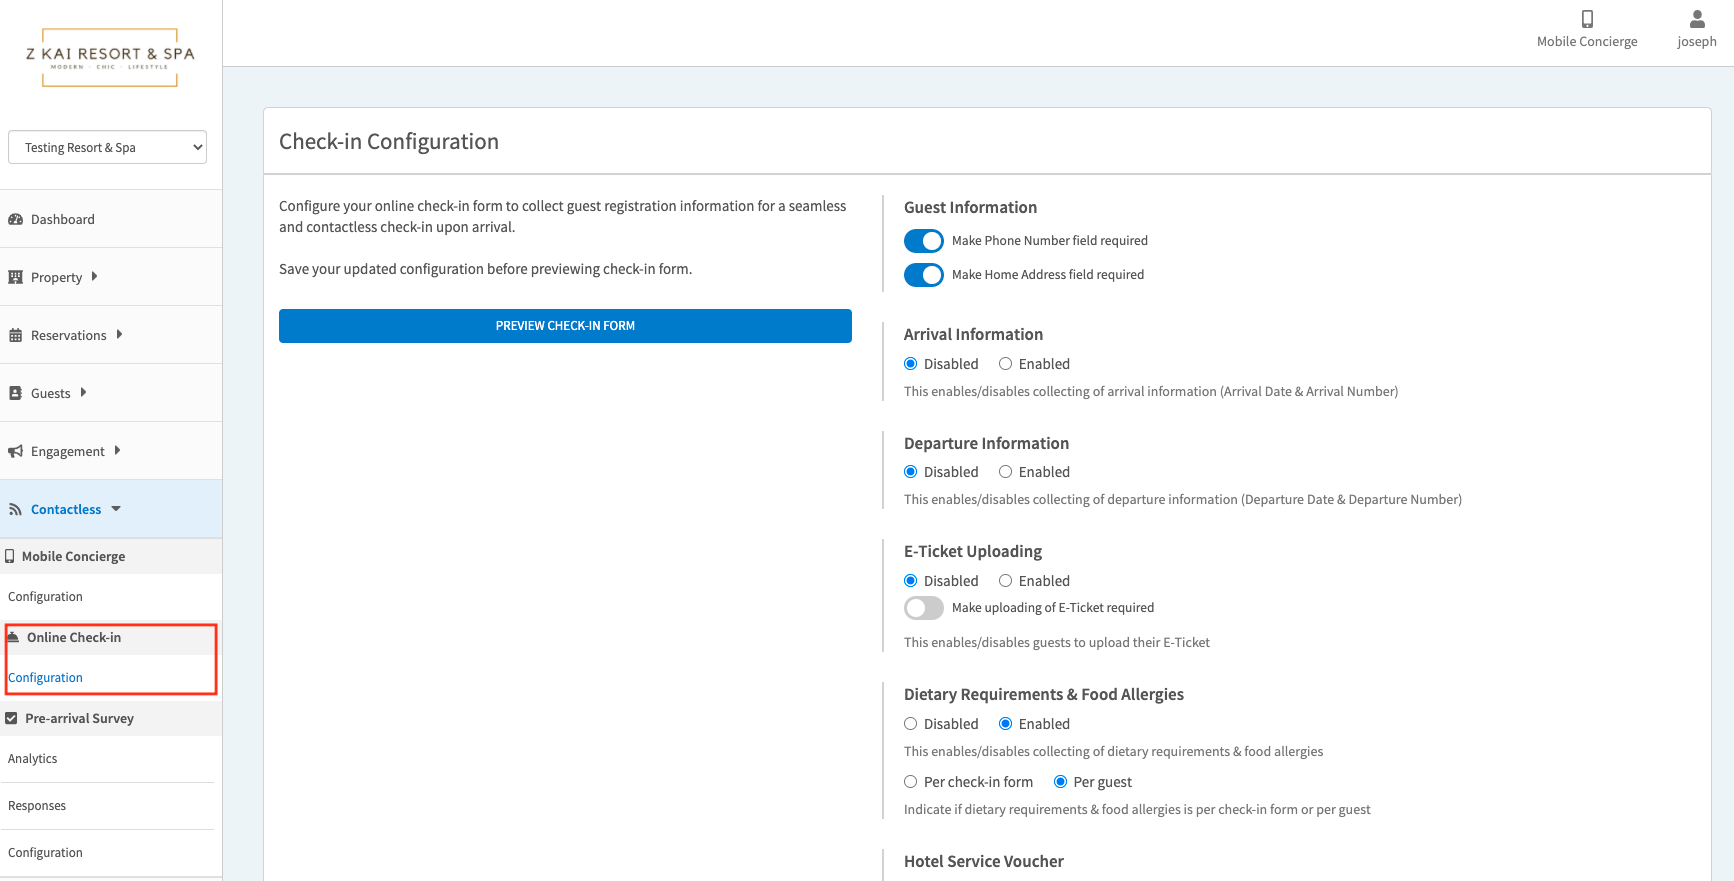Viewport: 1734px width, 881px height.
Task: Select Per check-in form radio option
Action: 910,782
